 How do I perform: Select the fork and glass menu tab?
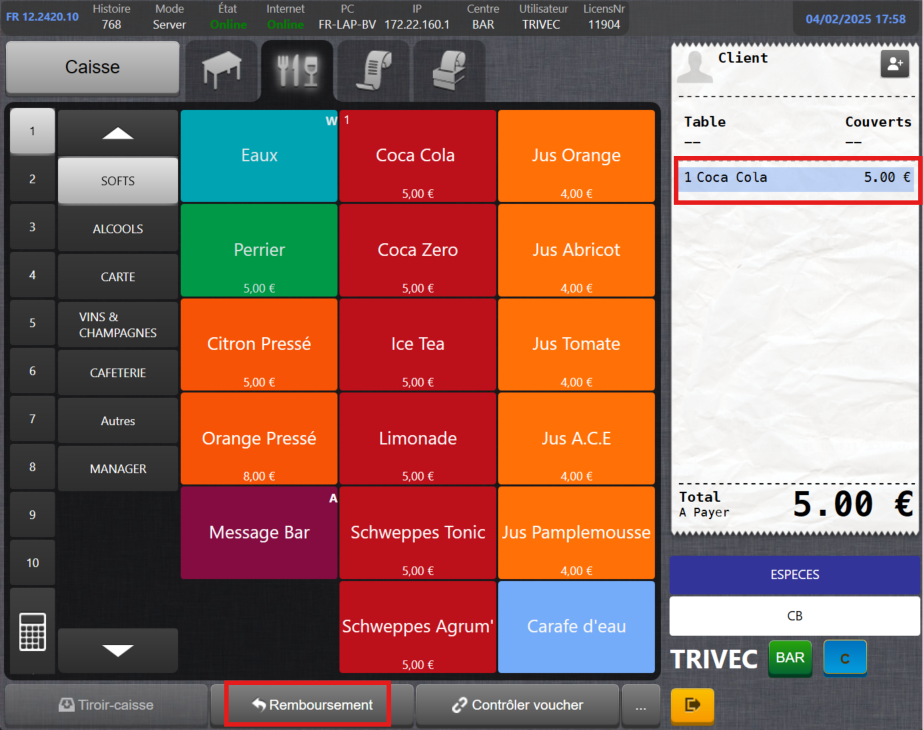(297, 70)
